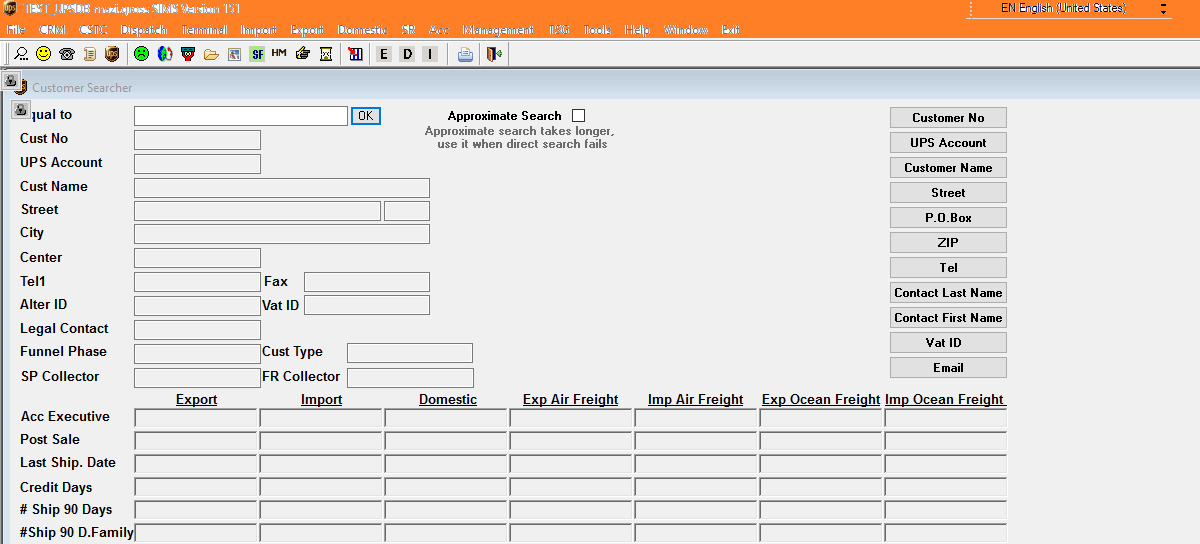Open the yellow folder toolbar icon
Image resolution: width=1200 pixels, height=544 pixels.
[211, 54]
